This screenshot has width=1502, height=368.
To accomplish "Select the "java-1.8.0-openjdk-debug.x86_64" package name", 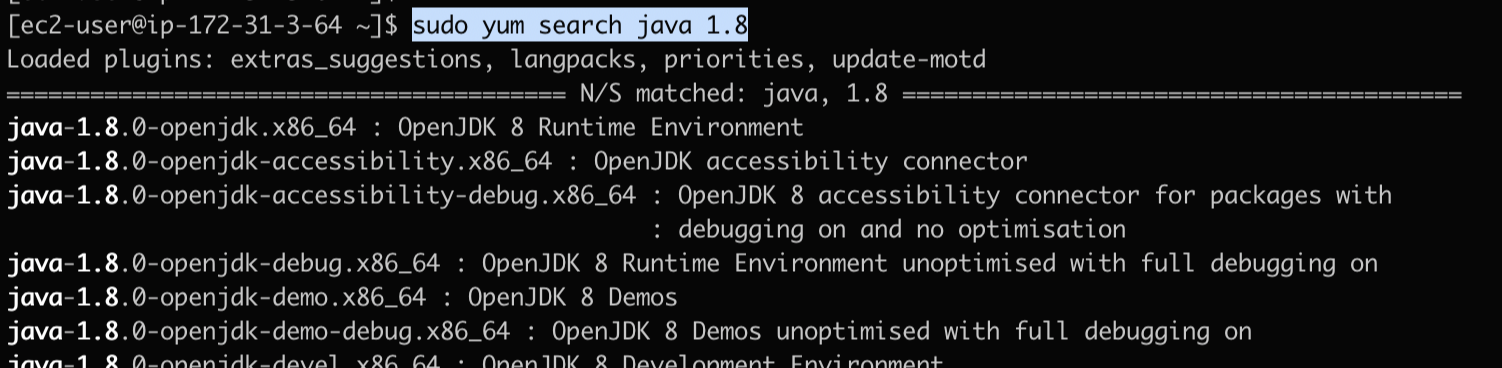I will click(x=223, y=264).
